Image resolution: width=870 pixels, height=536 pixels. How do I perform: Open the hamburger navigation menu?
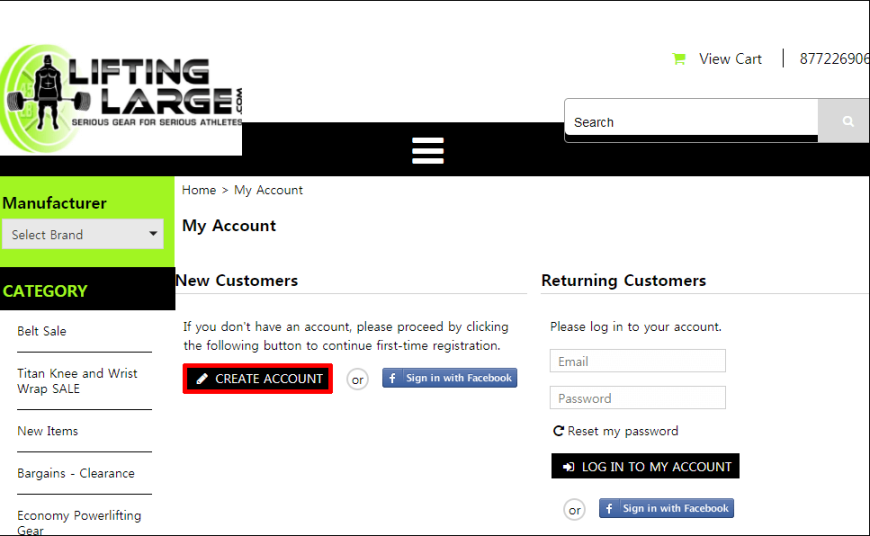pos(428,150)
